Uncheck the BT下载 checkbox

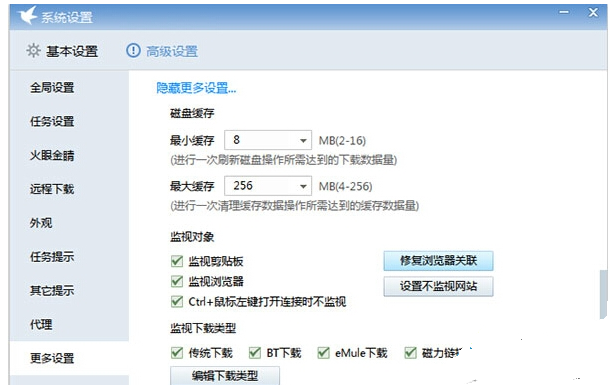[x=255, y=353]
